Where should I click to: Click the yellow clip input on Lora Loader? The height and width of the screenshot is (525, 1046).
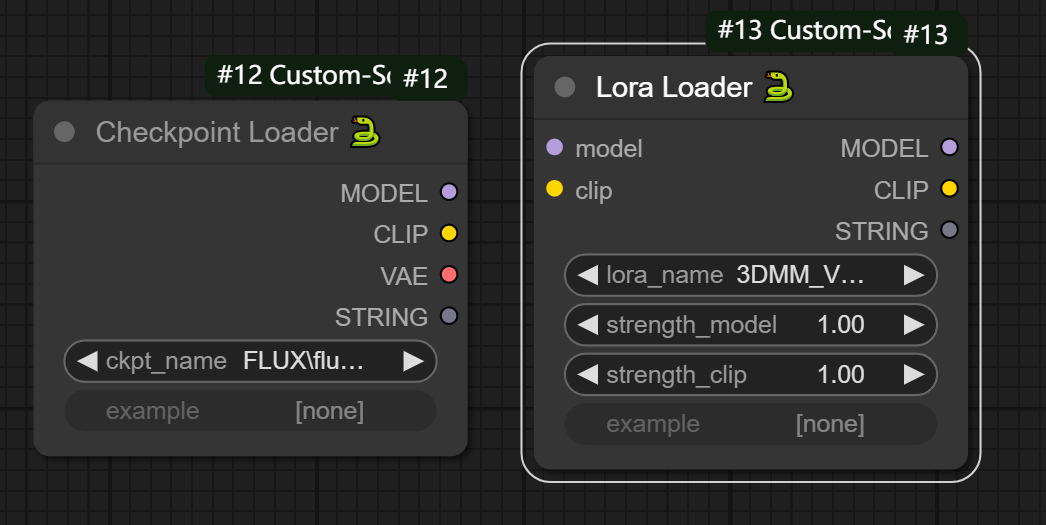[x=555, y=189]
